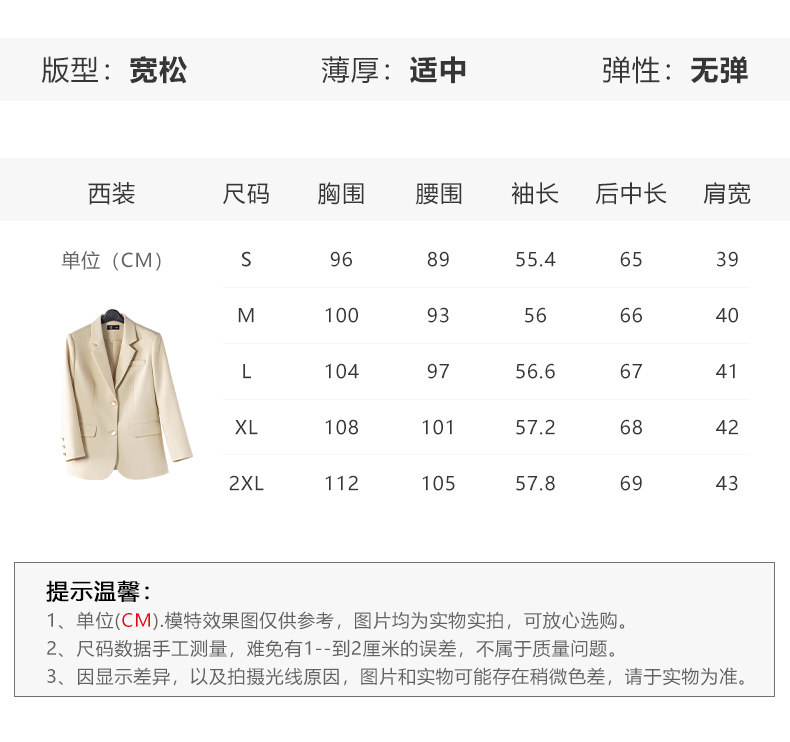
Task: Click sleeve length 55.4 in the S row
Action: (535, 259)
